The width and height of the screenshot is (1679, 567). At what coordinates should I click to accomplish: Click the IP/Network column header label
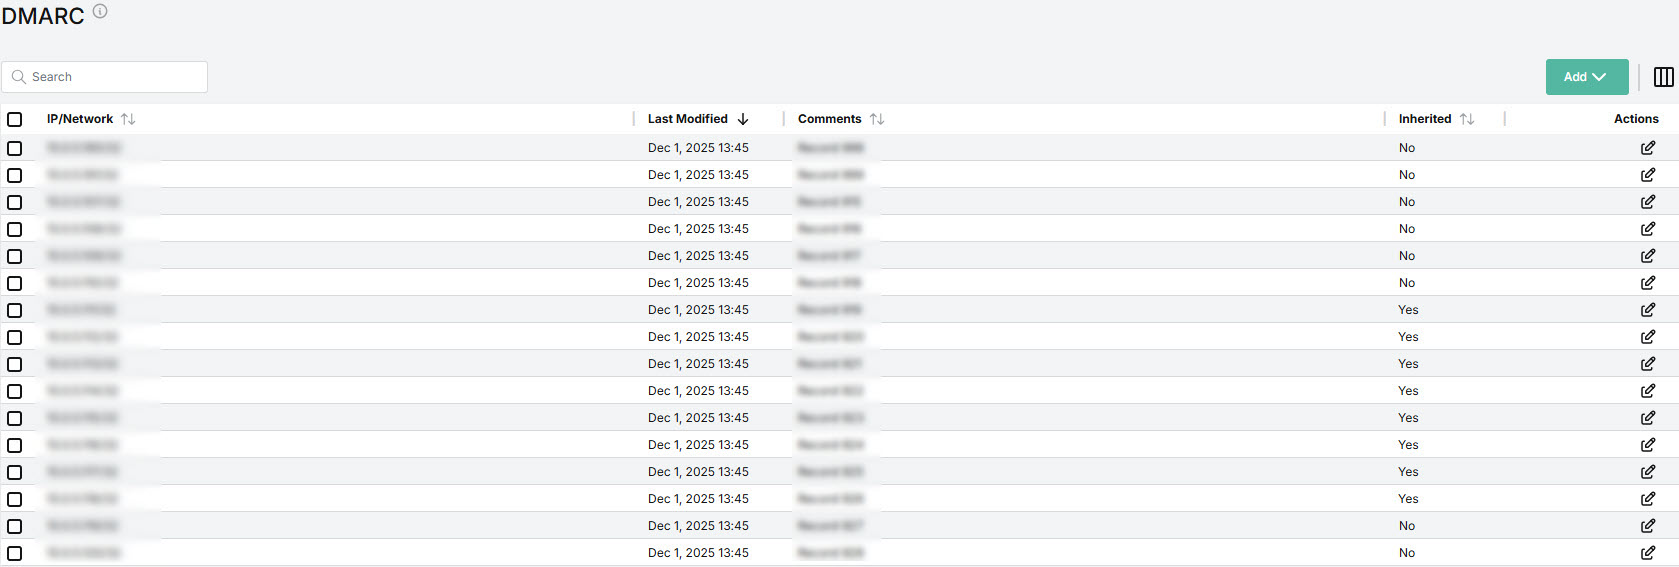point(80,119)
